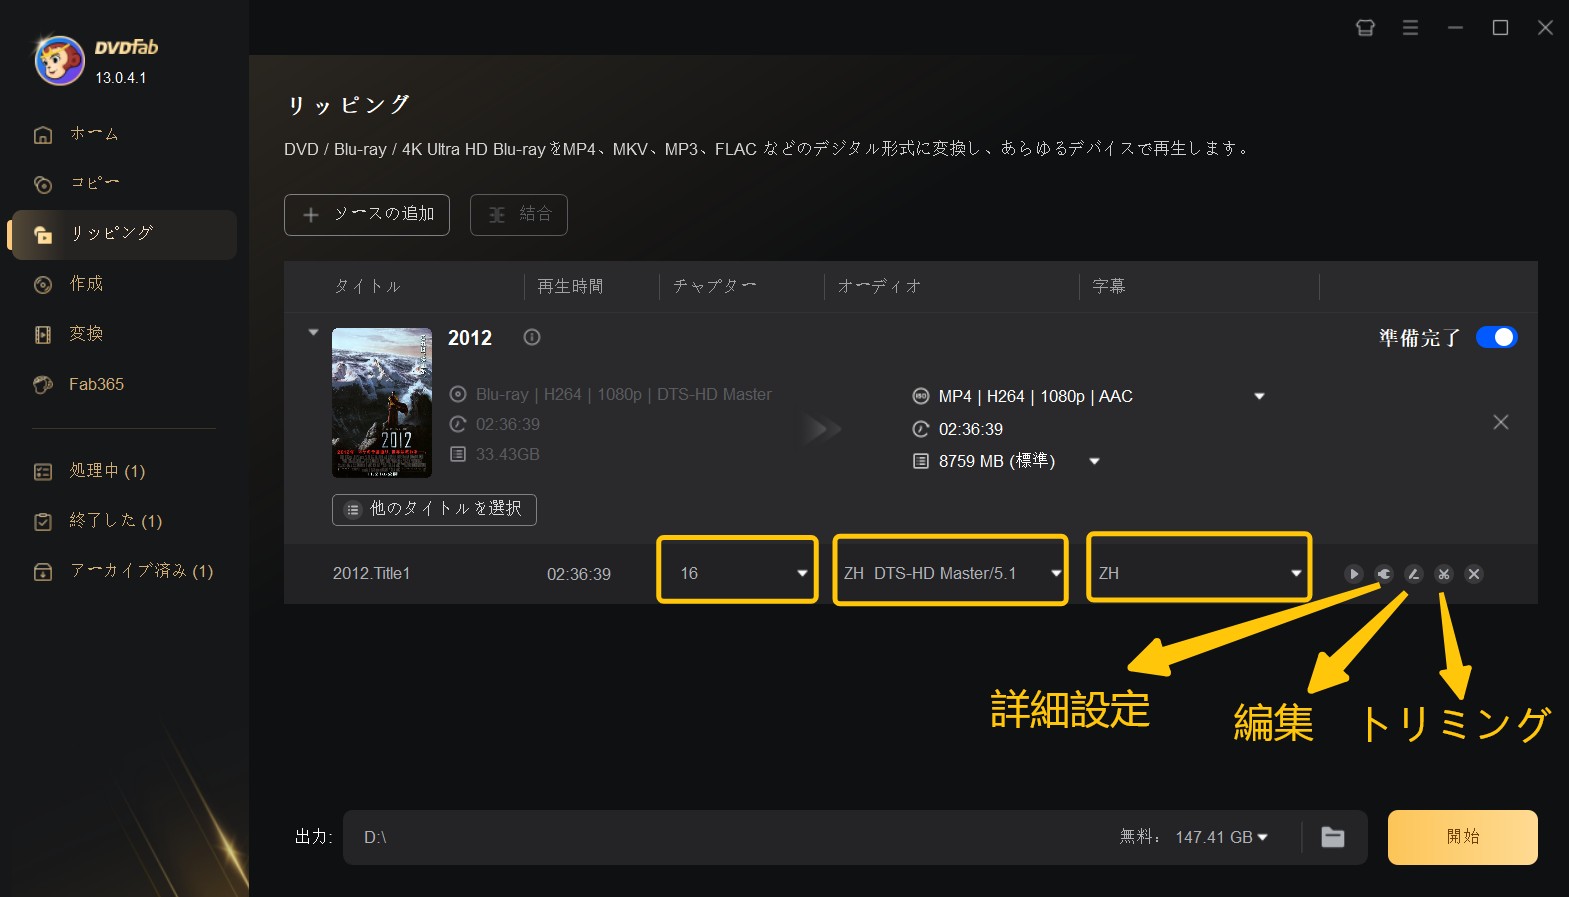Start ripping with the 開始 button
Image resolution: width=1569 pixels, height=897 pixels.
[x=1462, y=837]
